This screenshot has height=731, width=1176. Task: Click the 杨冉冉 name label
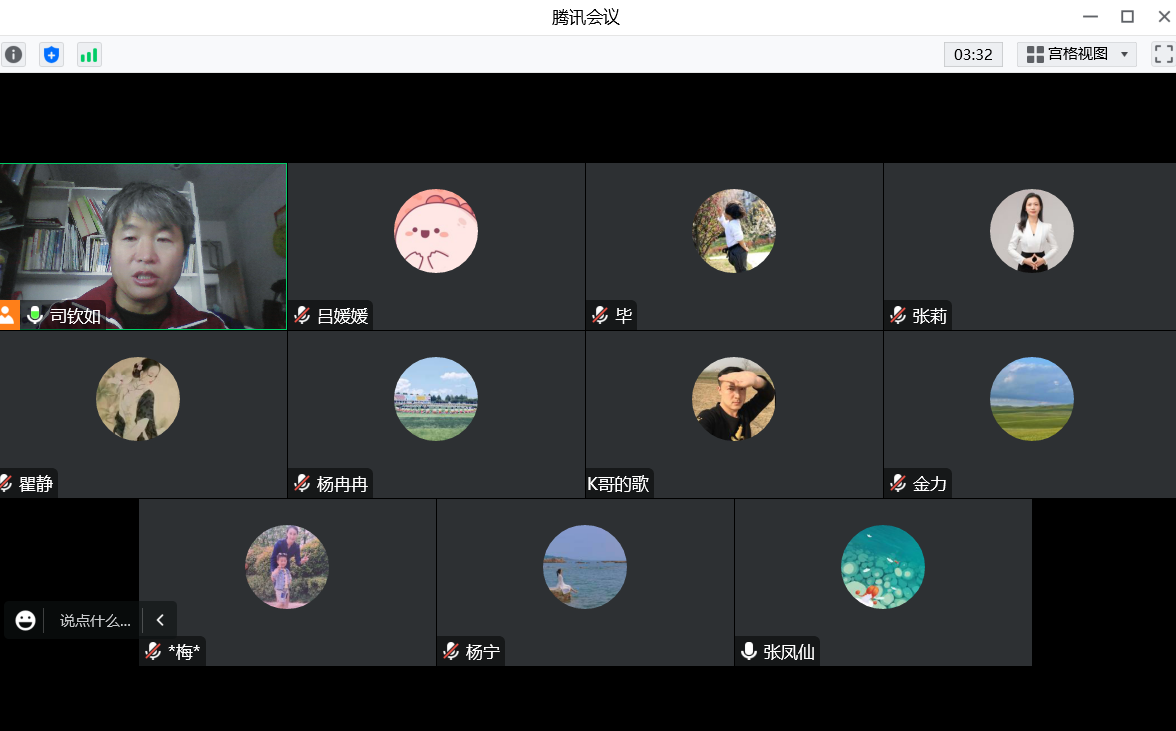(x=342, y=484)
